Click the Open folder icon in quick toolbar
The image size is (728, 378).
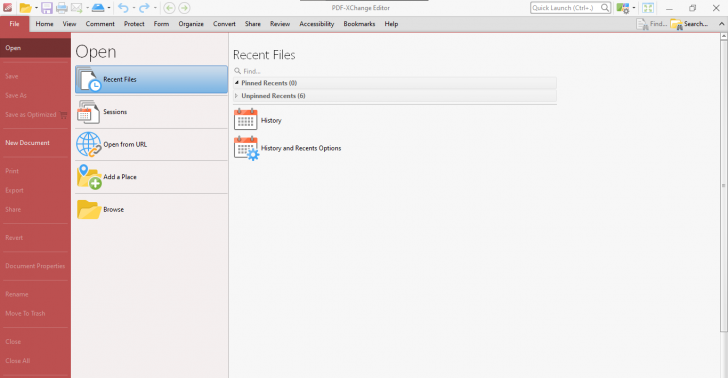click(26, 8)
